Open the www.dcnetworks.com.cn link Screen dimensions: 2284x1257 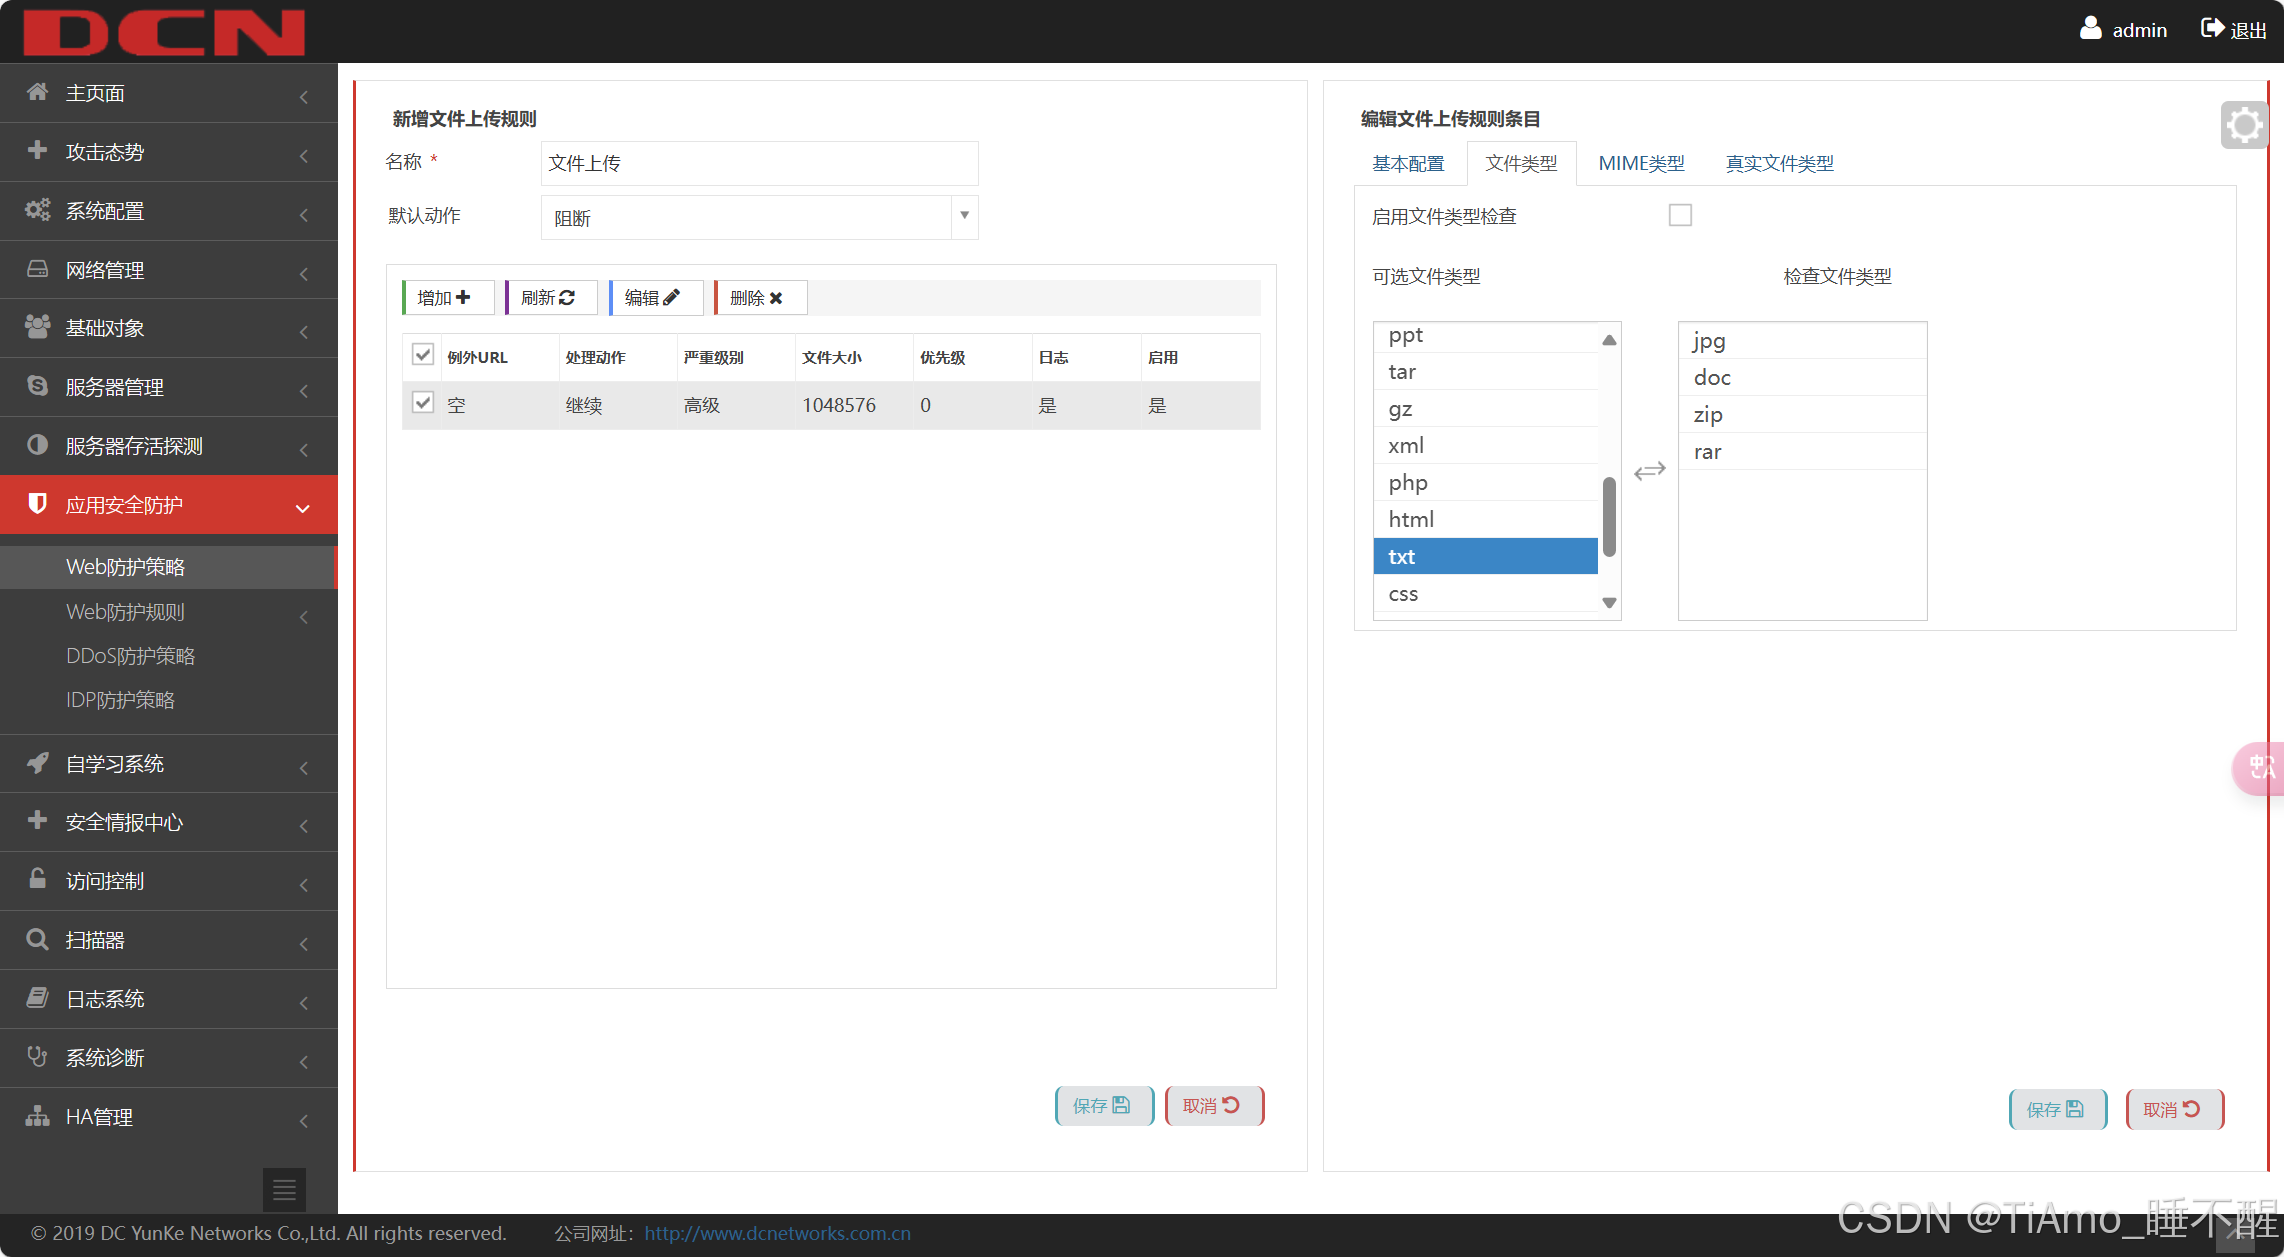777,1234
